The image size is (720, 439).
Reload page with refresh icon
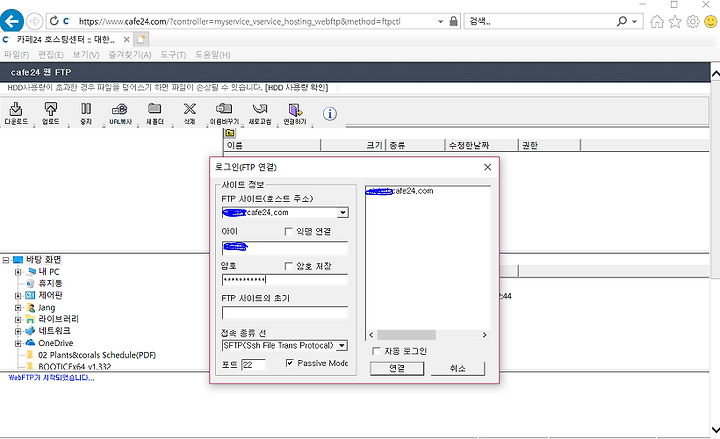(54, 21)
